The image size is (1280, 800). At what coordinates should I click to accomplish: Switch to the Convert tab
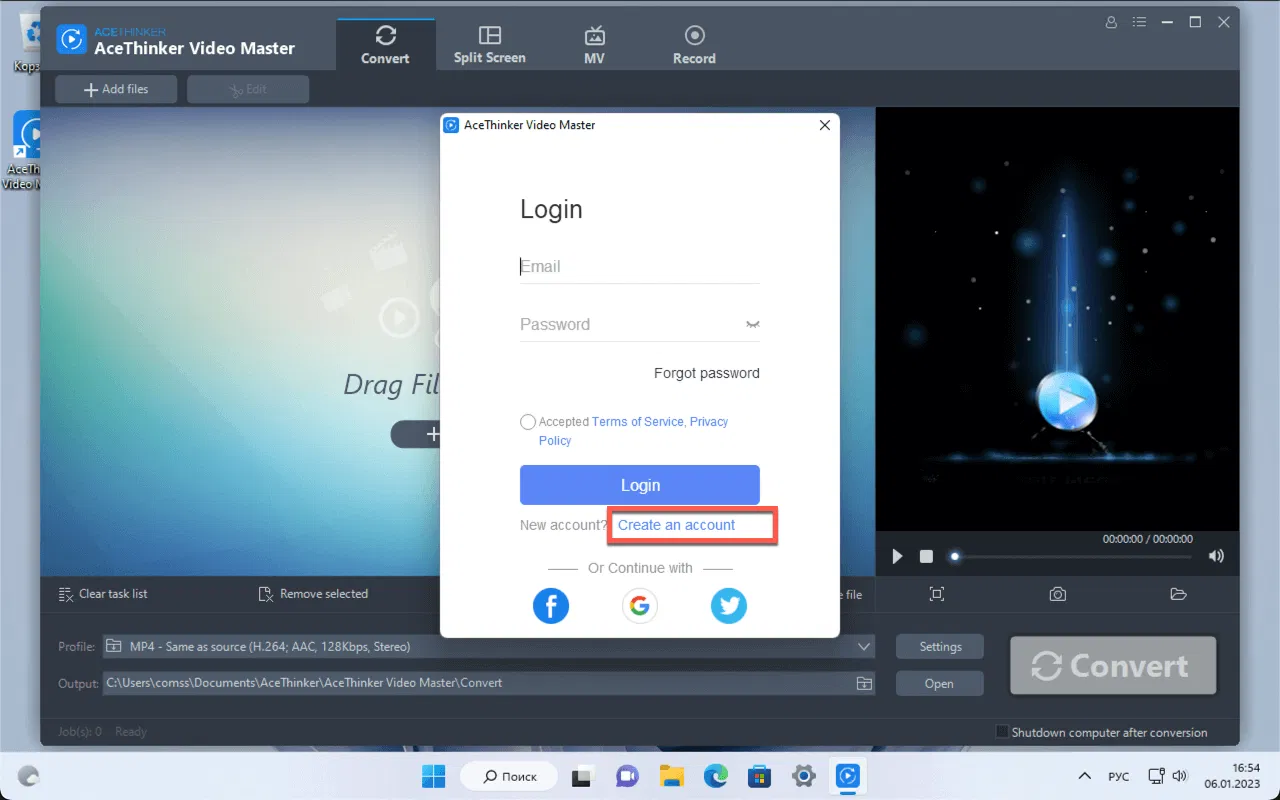pos(385,45)
